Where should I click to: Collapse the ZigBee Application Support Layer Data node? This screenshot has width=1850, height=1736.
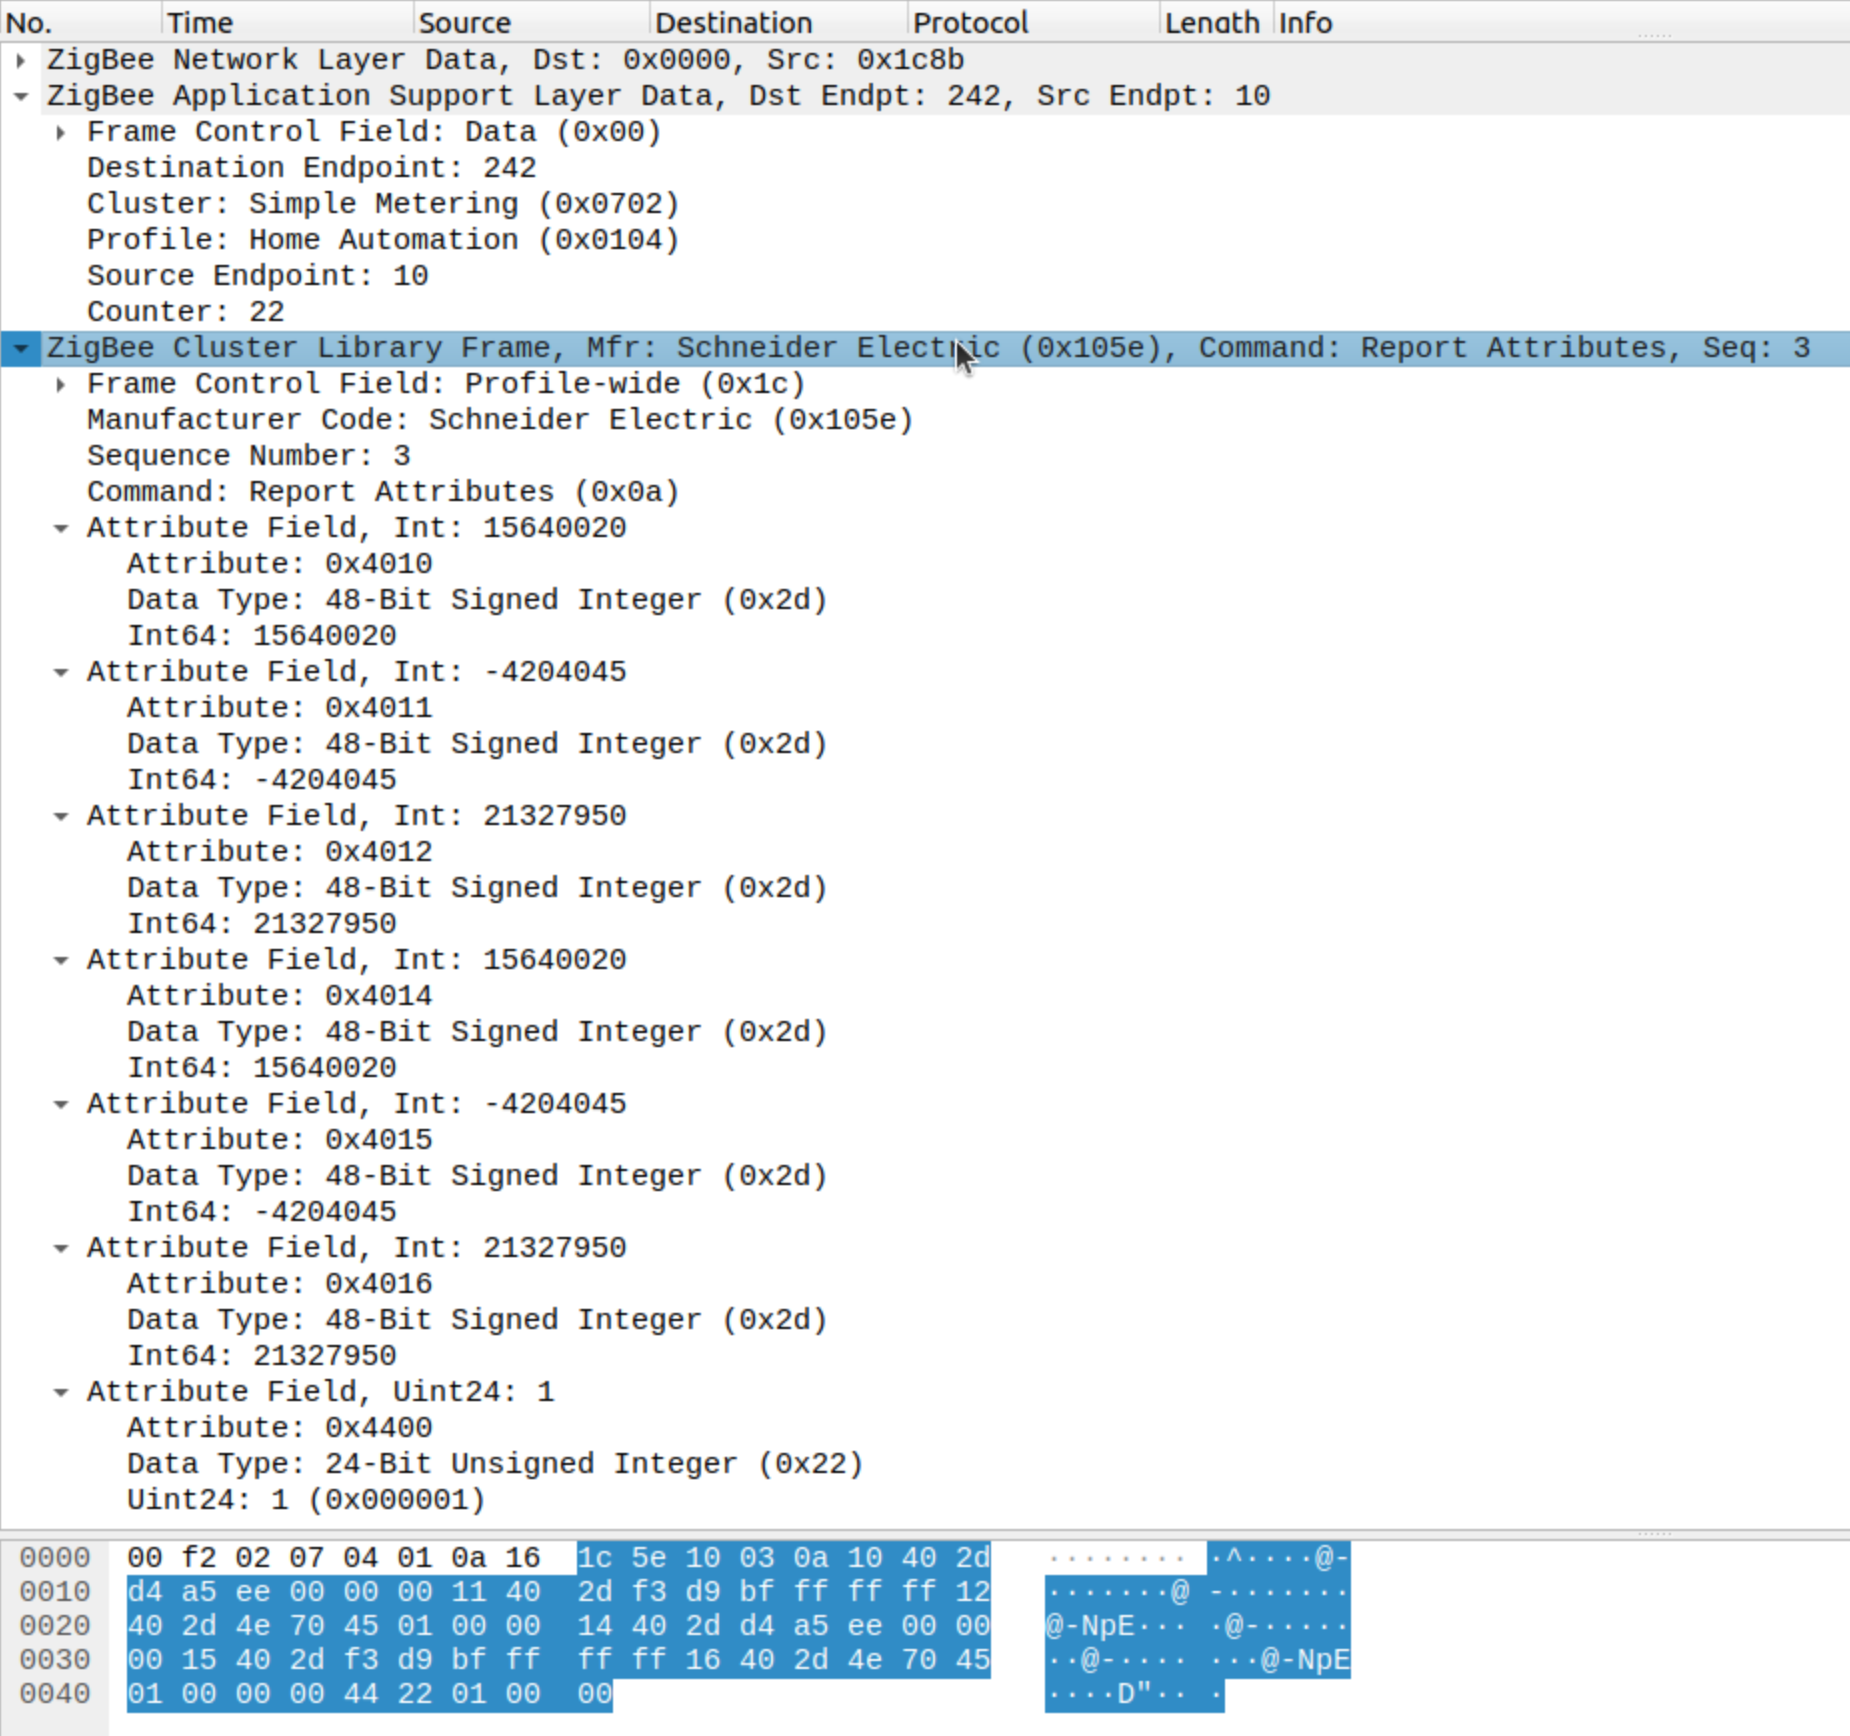click(x=22, y=95)
